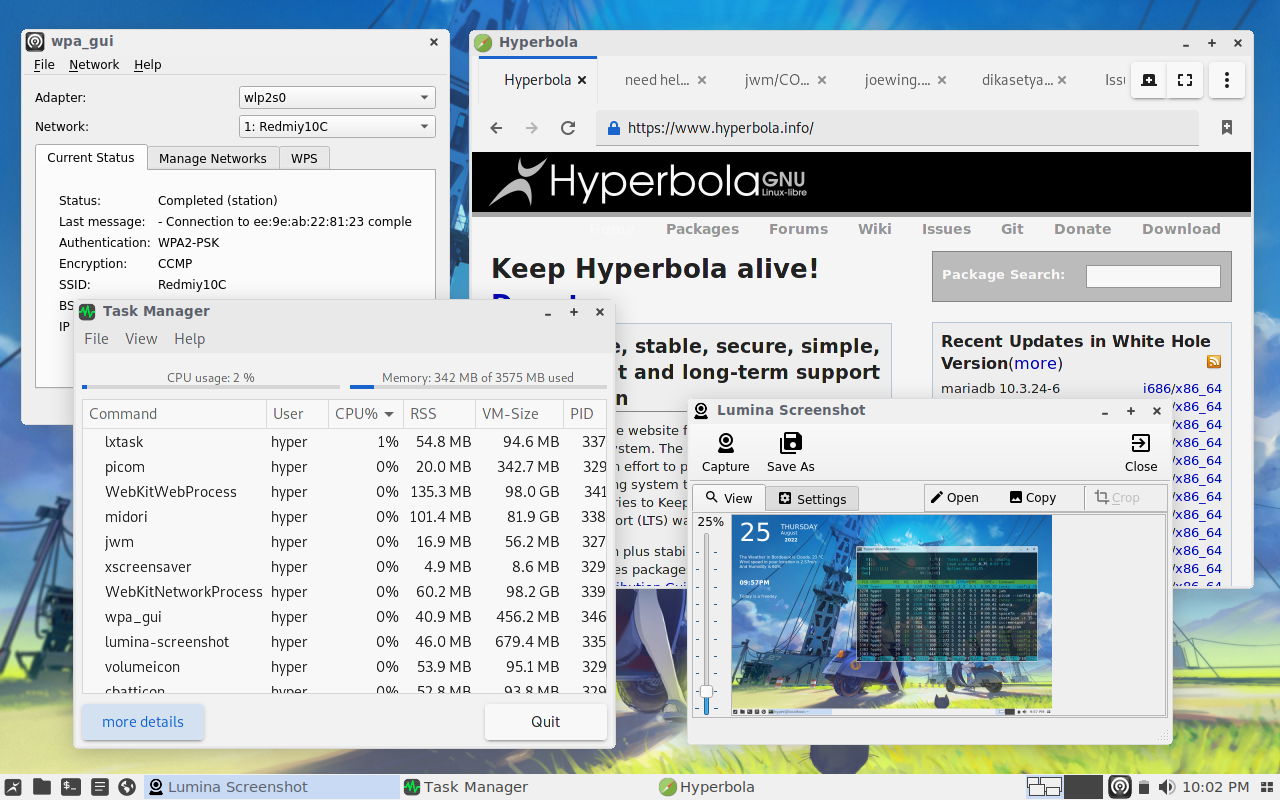Switch to the Manage Networks tab
This screenshot has width=1280, height=800.
coord(212,158)
